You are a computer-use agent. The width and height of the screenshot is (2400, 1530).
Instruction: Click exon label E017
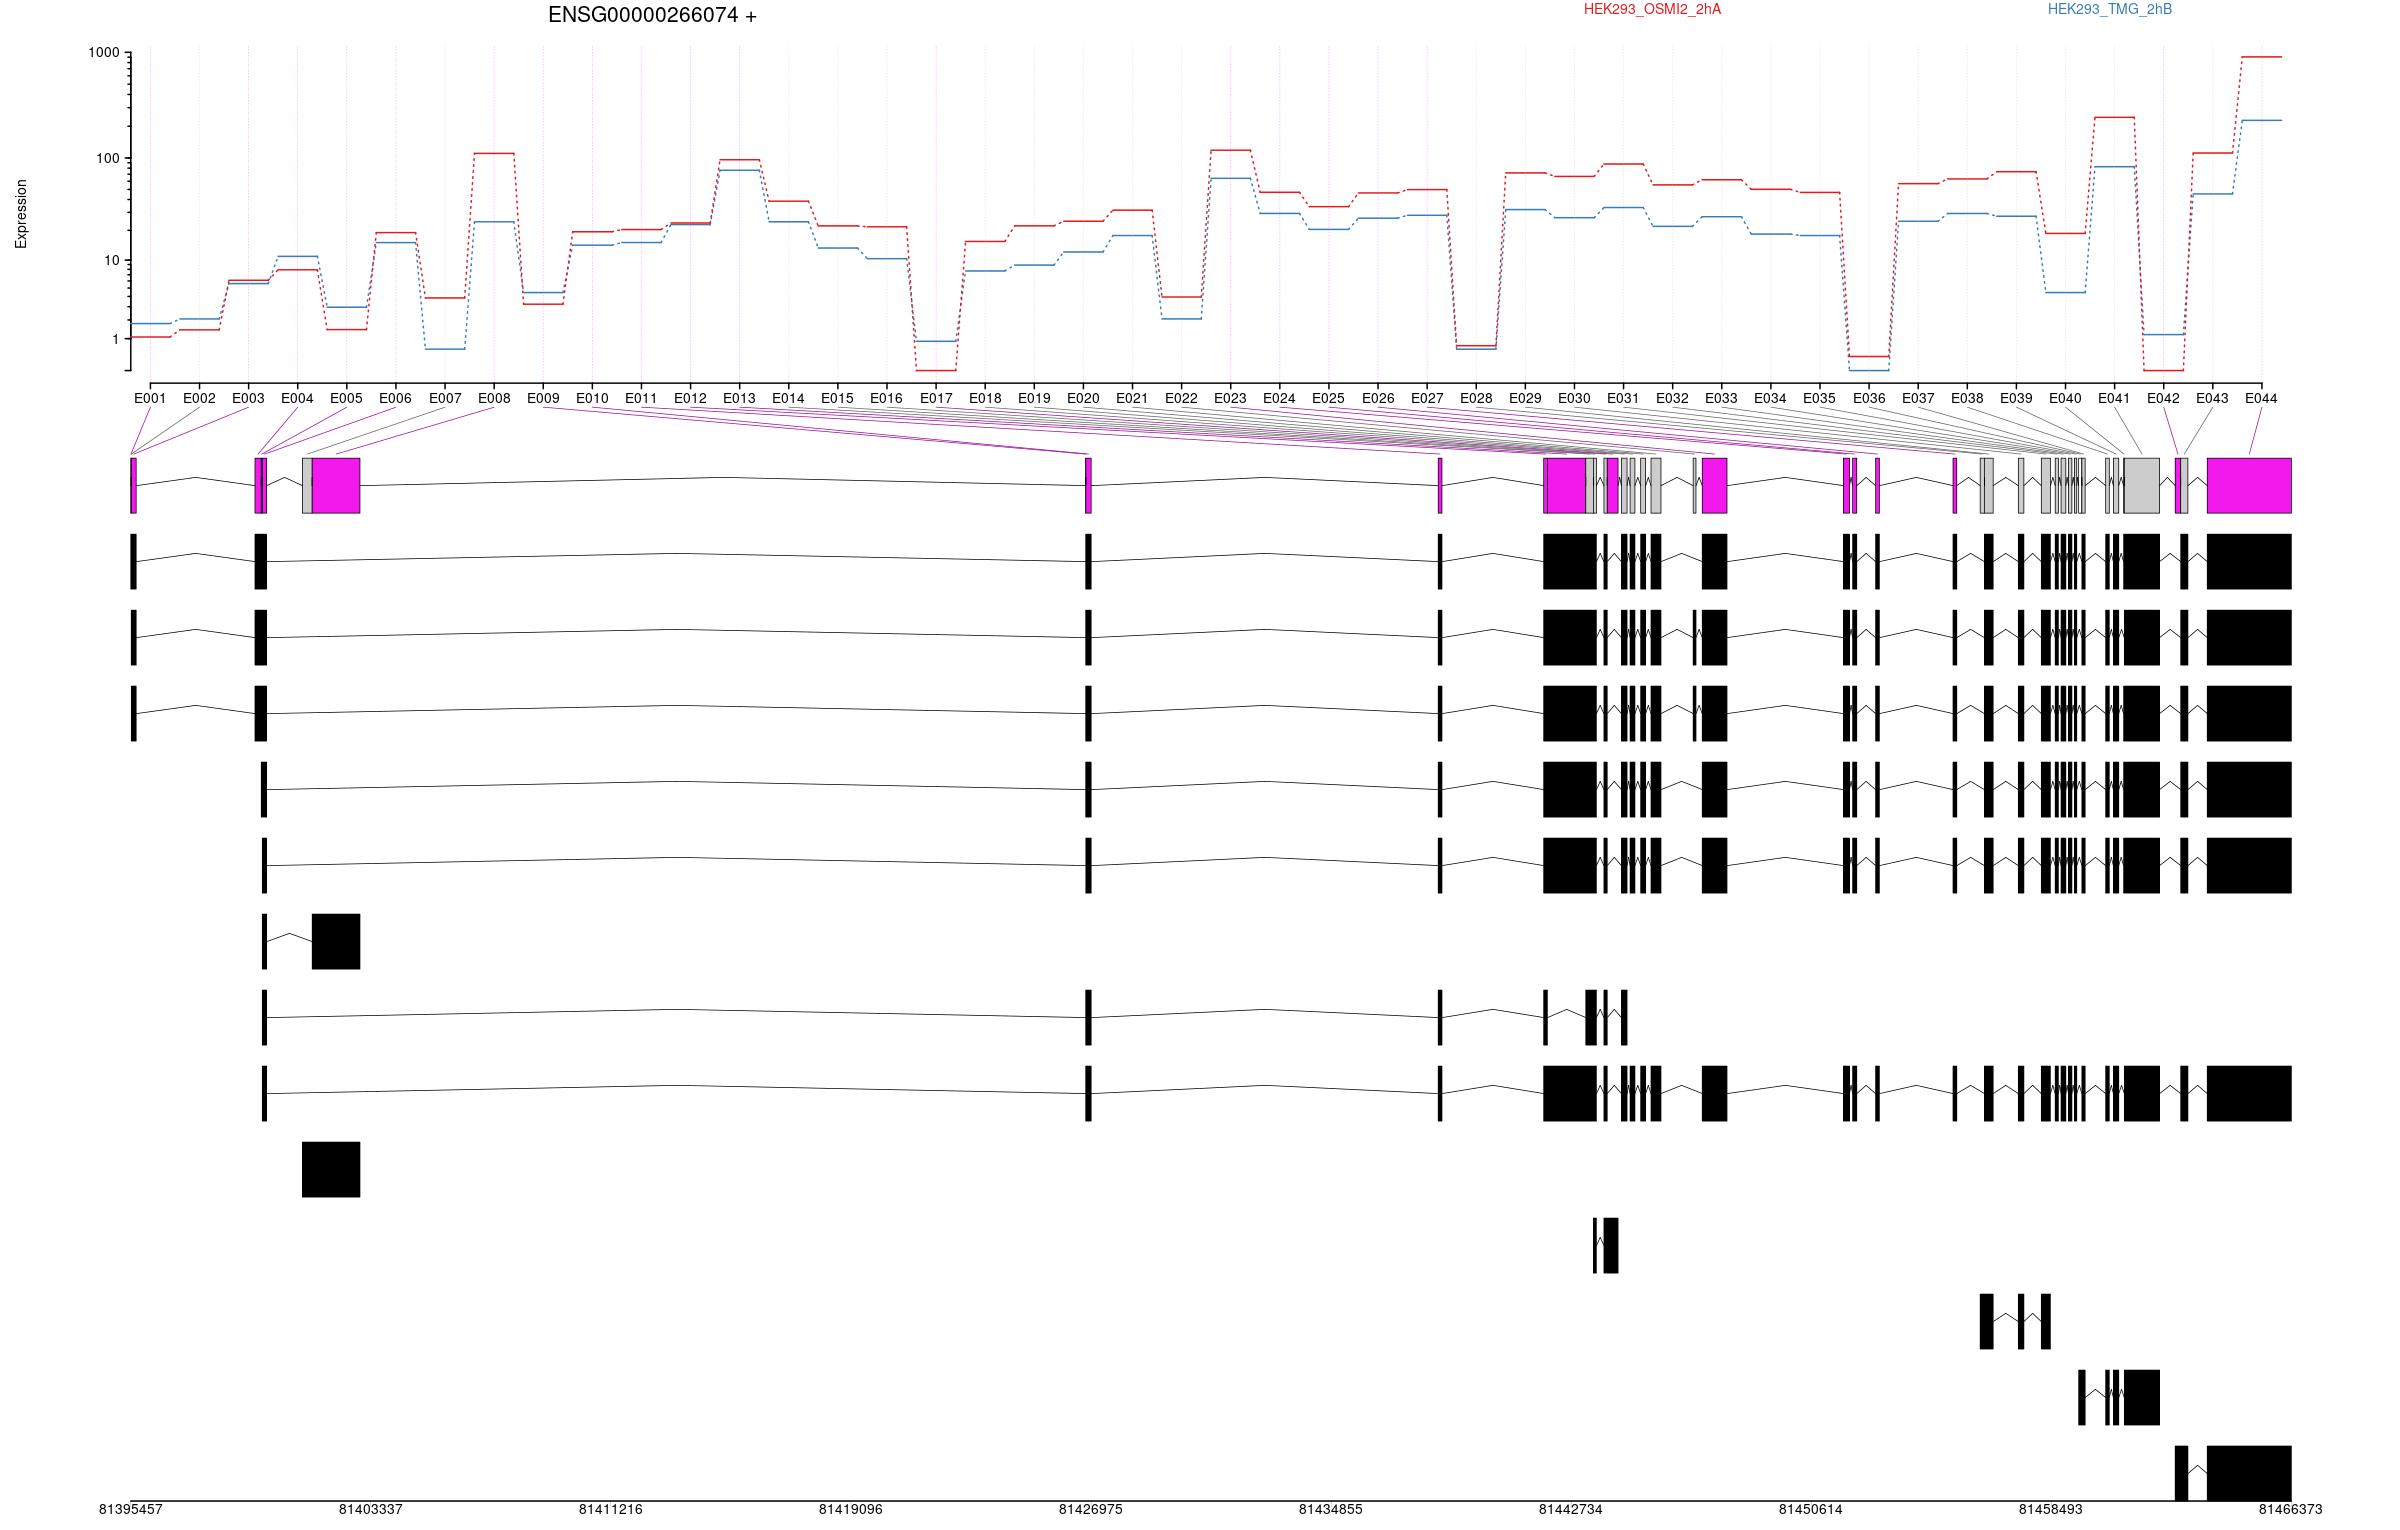(x=936, y=398)
